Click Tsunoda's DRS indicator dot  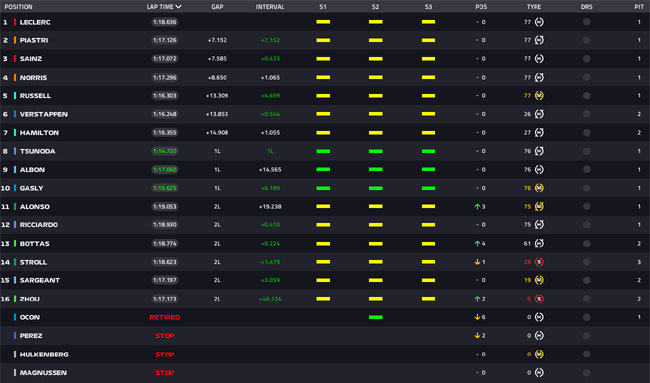[x=587, y=151]
